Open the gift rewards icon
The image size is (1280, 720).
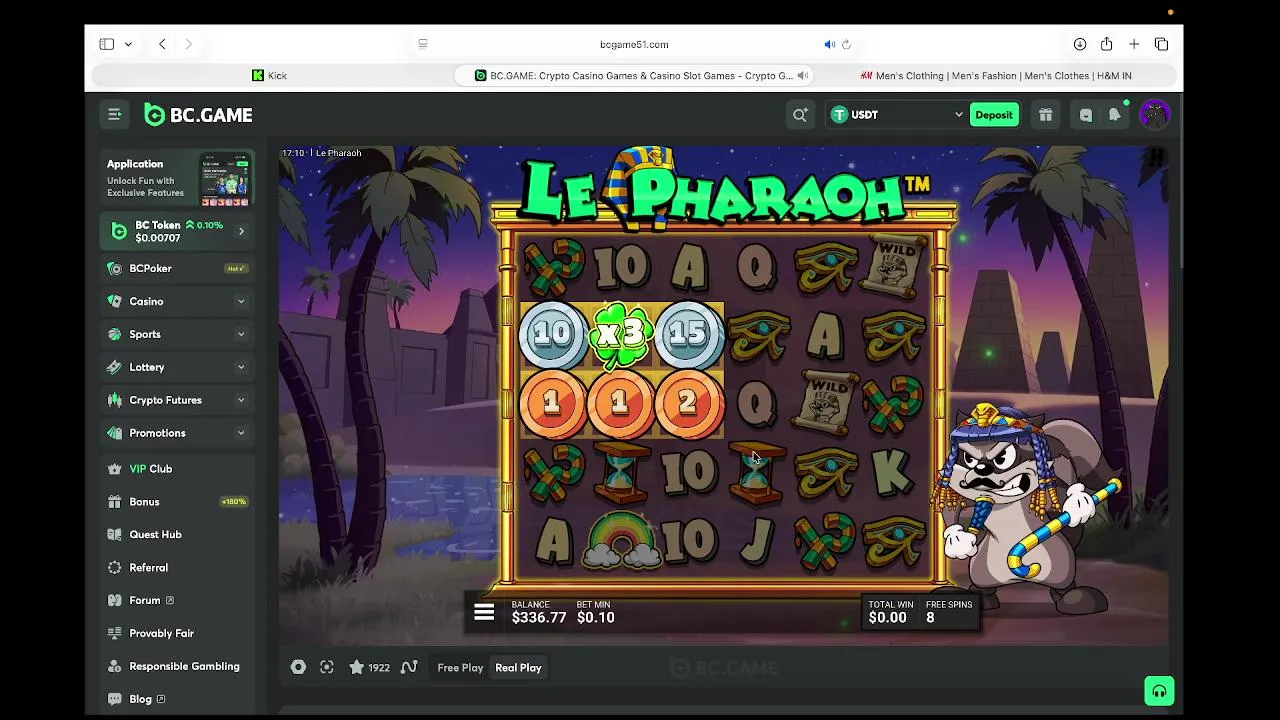[1045, 115]
